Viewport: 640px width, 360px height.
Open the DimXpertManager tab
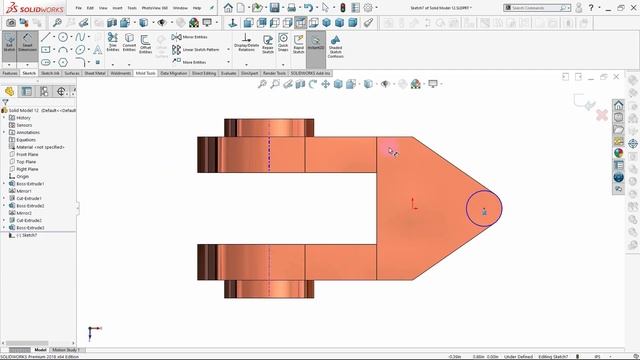[x=61, y=91]
